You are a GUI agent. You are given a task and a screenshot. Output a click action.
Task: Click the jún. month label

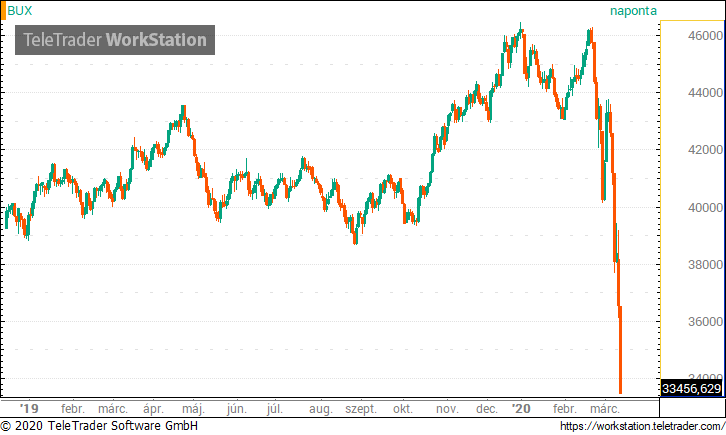coord(237,409)
